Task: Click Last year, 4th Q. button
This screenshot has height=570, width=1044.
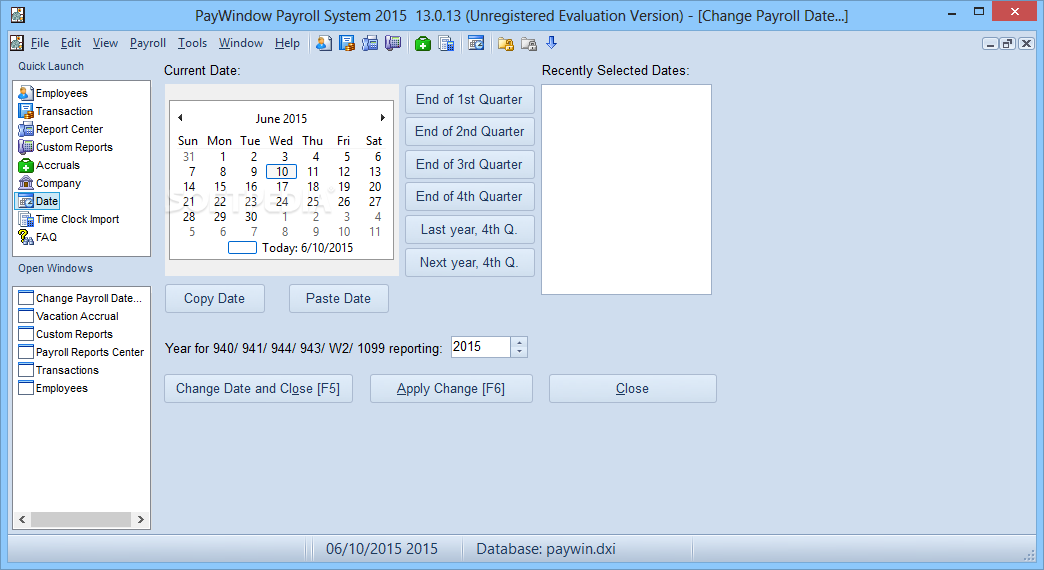Action: click(x=469, y=230)
